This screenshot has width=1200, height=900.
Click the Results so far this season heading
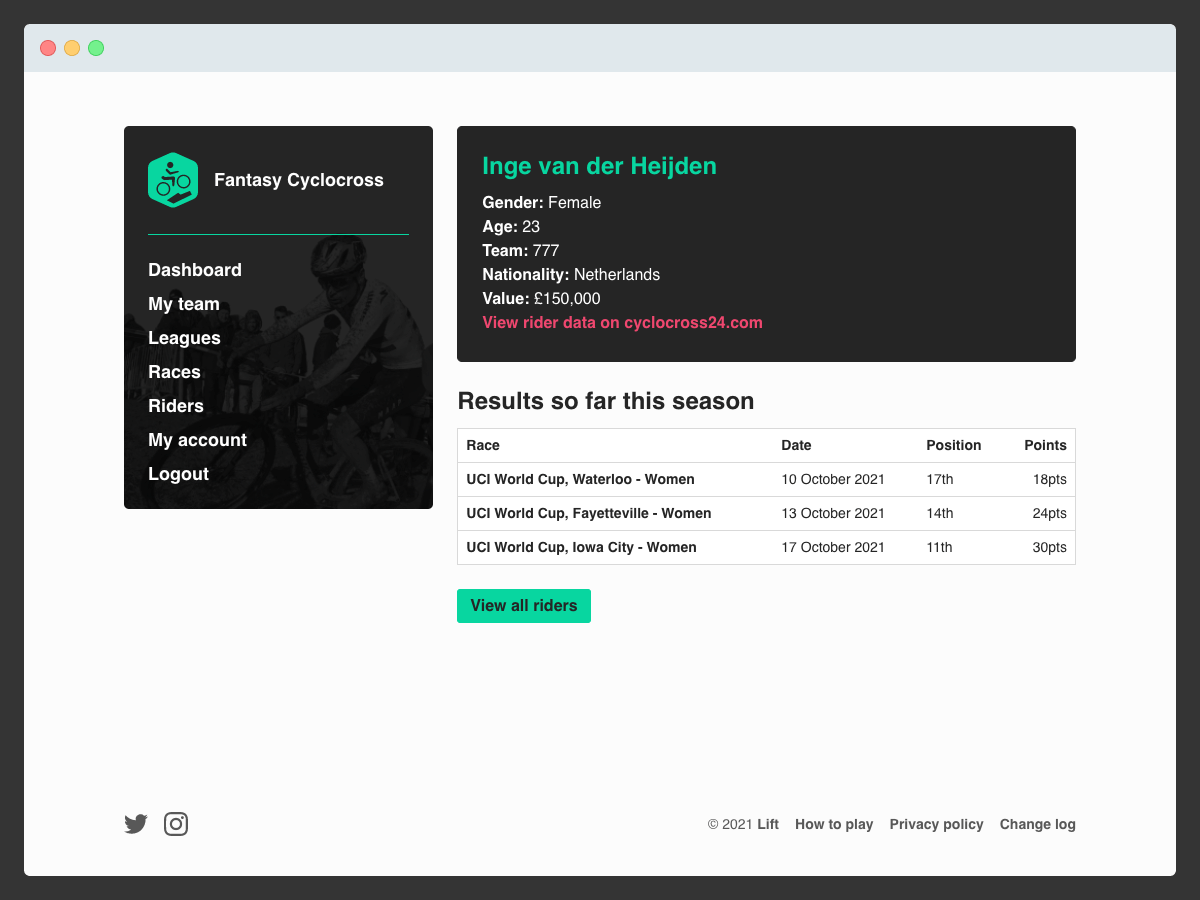(x=606, y=401)
